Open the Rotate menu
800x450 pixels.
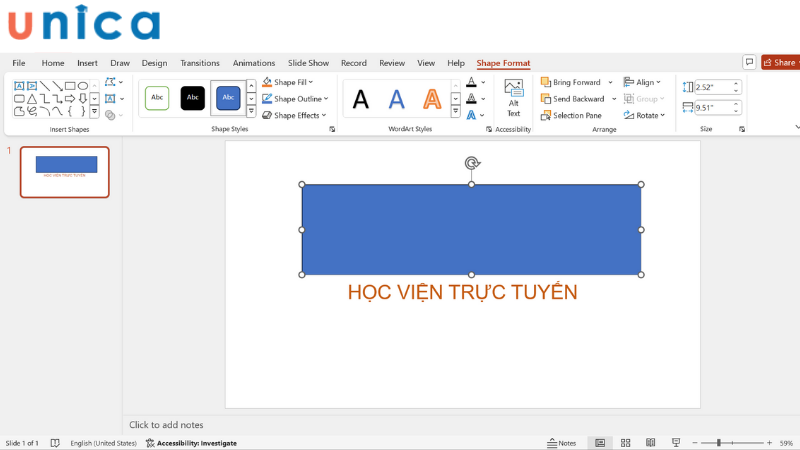pos(644,115)
